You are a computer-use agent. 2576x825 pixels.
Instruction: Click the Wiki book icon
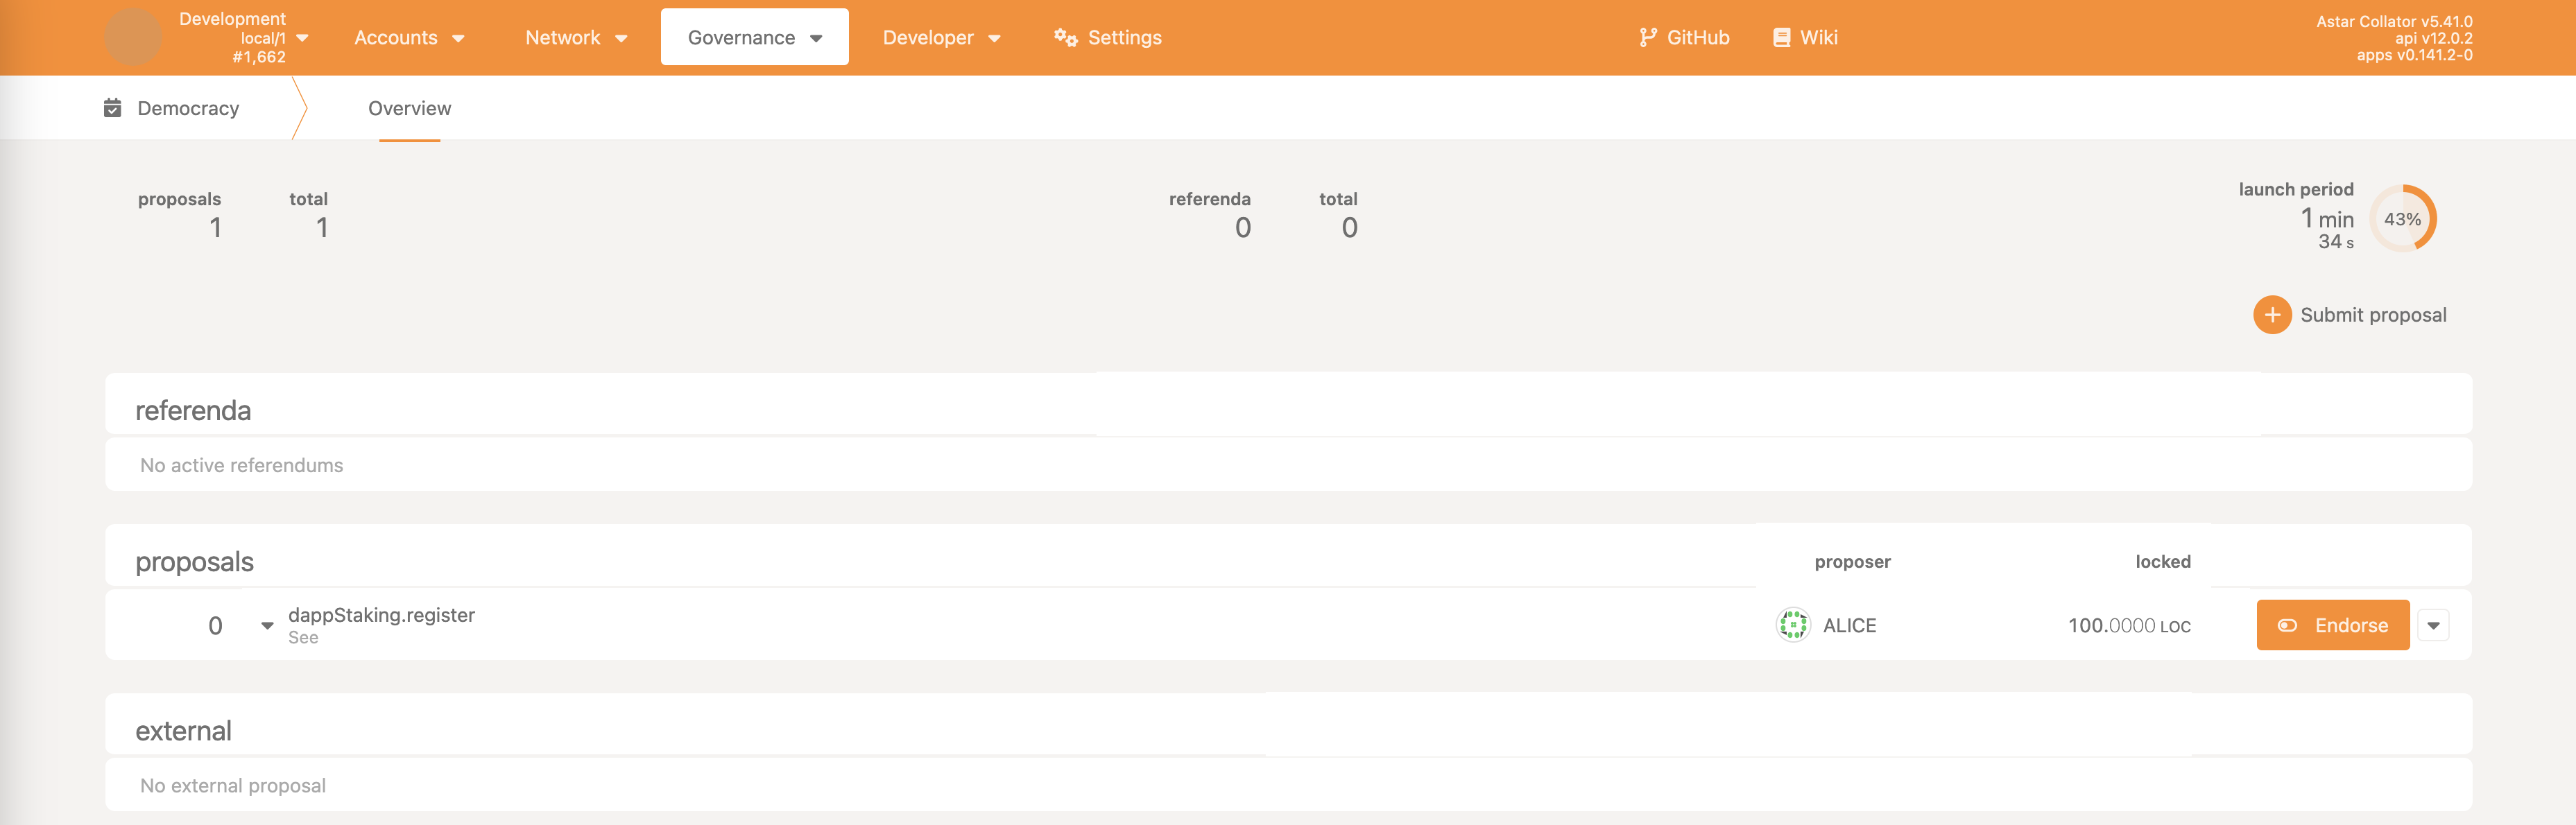(1781, 37)
